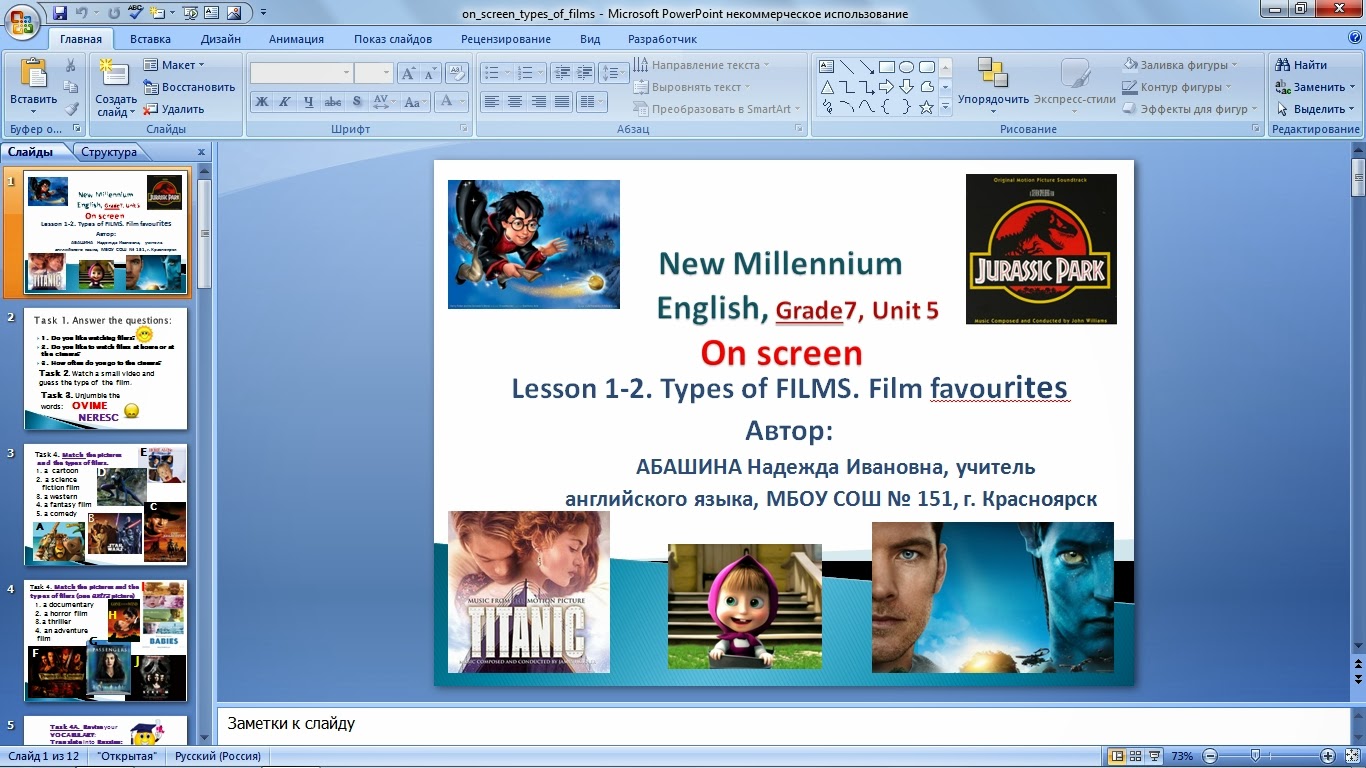Switch to Slide Sorter view in status bar
Image resolution: width=1366 pixels, height=768 pixels.
click(x=1136, y=756)
